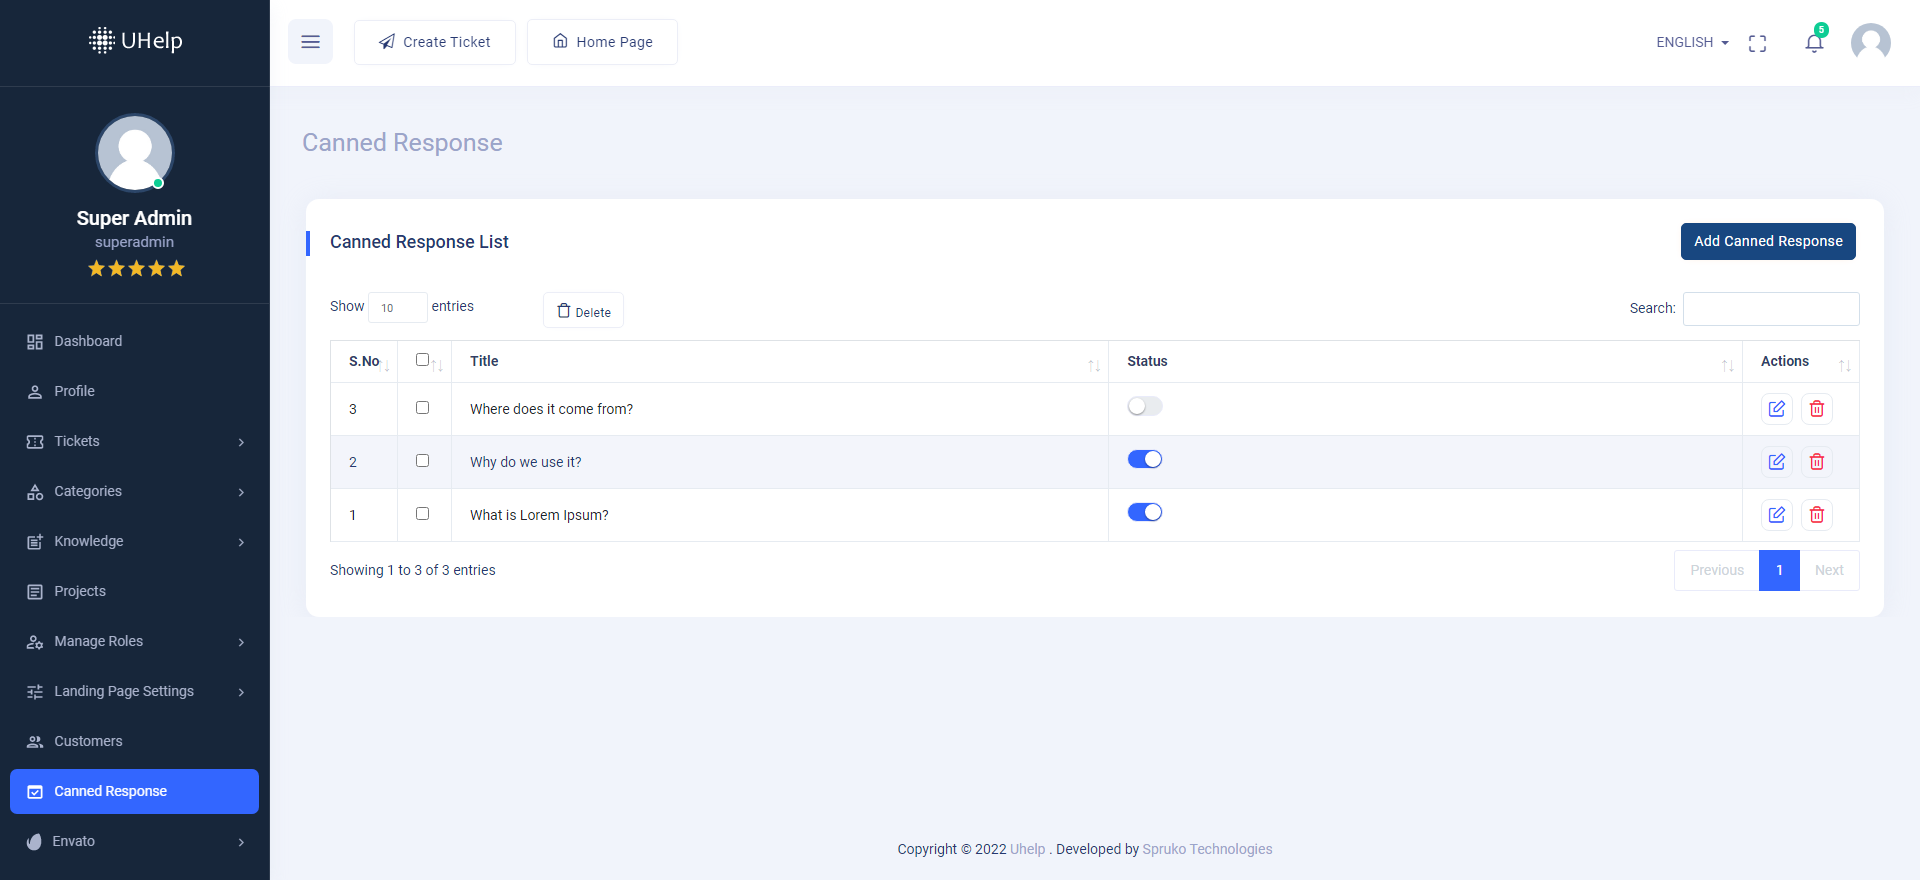Click the Add Canned Response button

point(1767,241)
